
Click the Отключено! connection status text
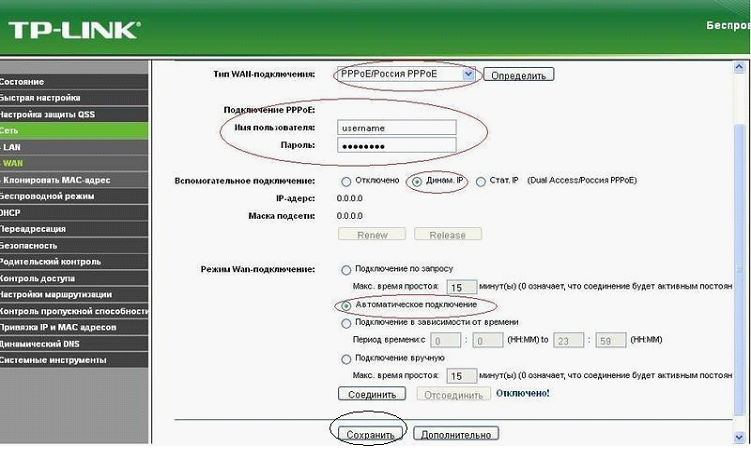523,394
